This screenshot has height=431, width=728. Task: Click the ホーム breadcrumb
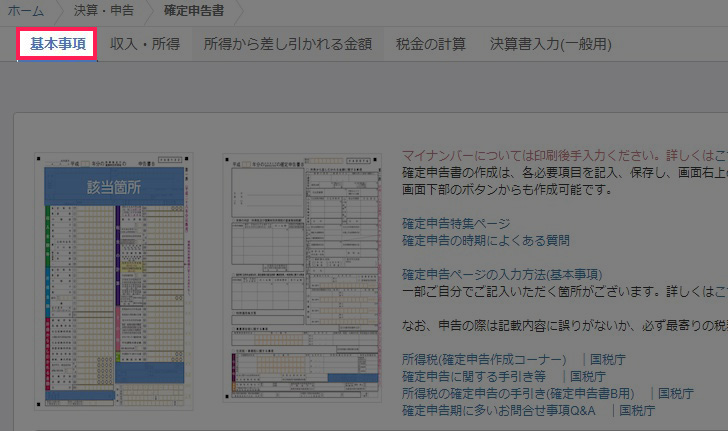click(26, 12)
